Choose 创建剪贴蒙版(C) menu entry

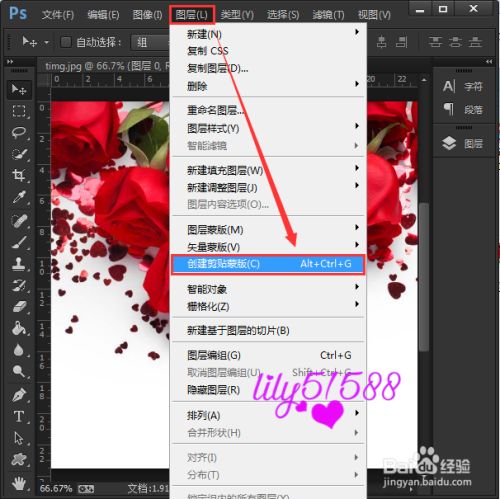268,264
